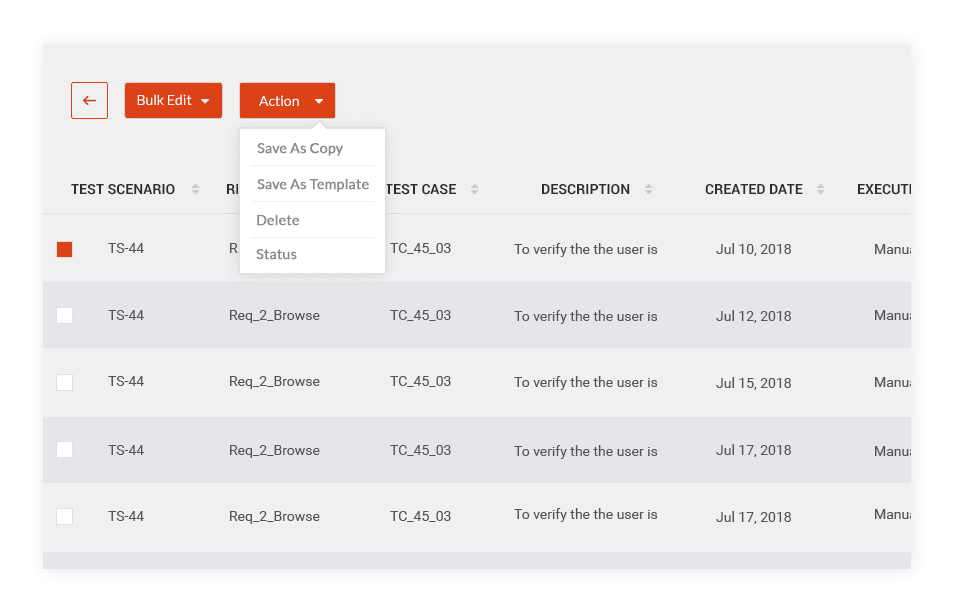Viewport: 957px width, 613px height.
Task: Click Req_2_Browse in the Jul 15 row
Action: coord(274,382)
